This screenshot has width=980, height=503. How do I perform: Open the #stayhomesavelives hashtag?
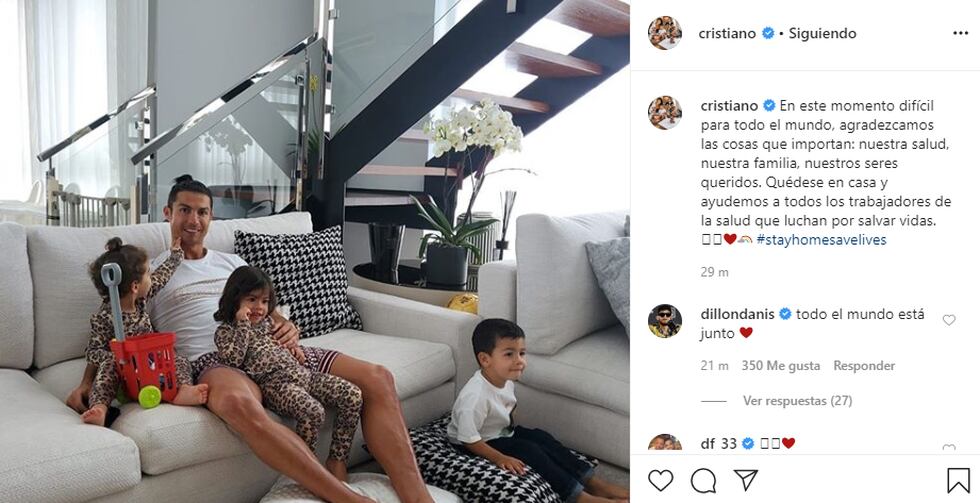pyautogui.click(x=821, y=239)
